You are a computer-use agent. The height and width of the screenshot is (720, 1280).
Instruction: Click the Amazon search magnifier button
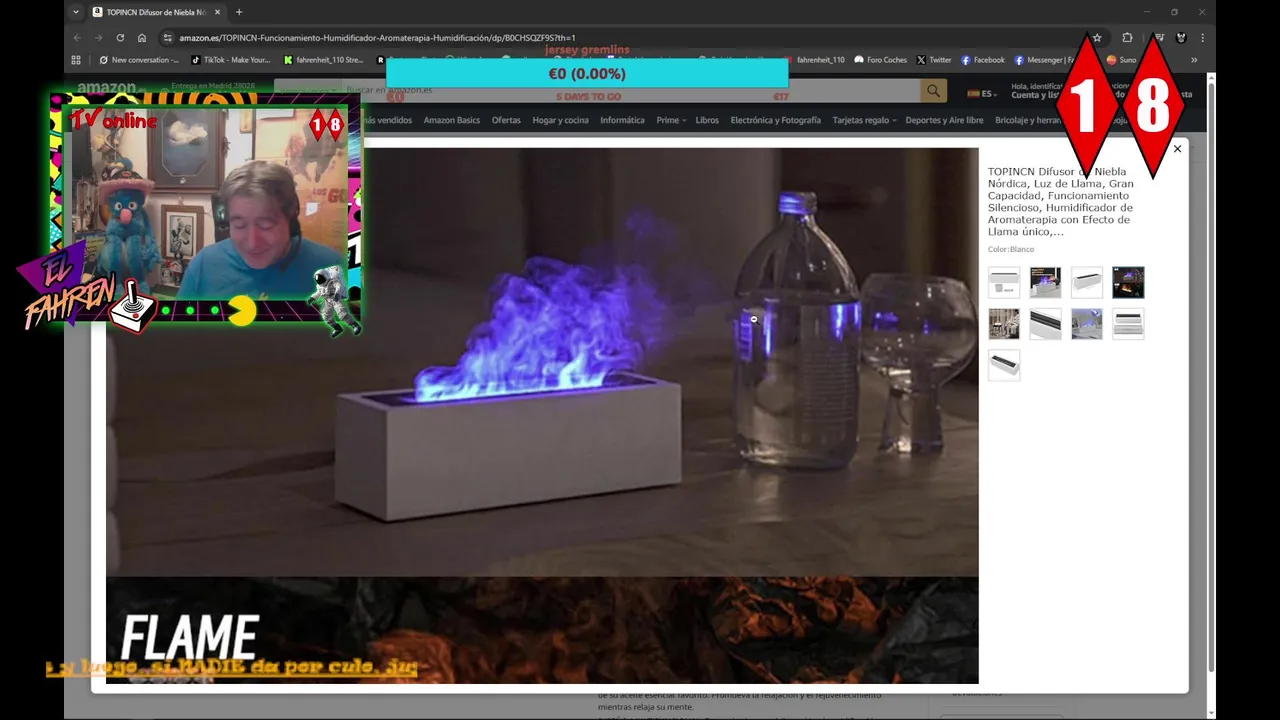[x=933, y=91]
